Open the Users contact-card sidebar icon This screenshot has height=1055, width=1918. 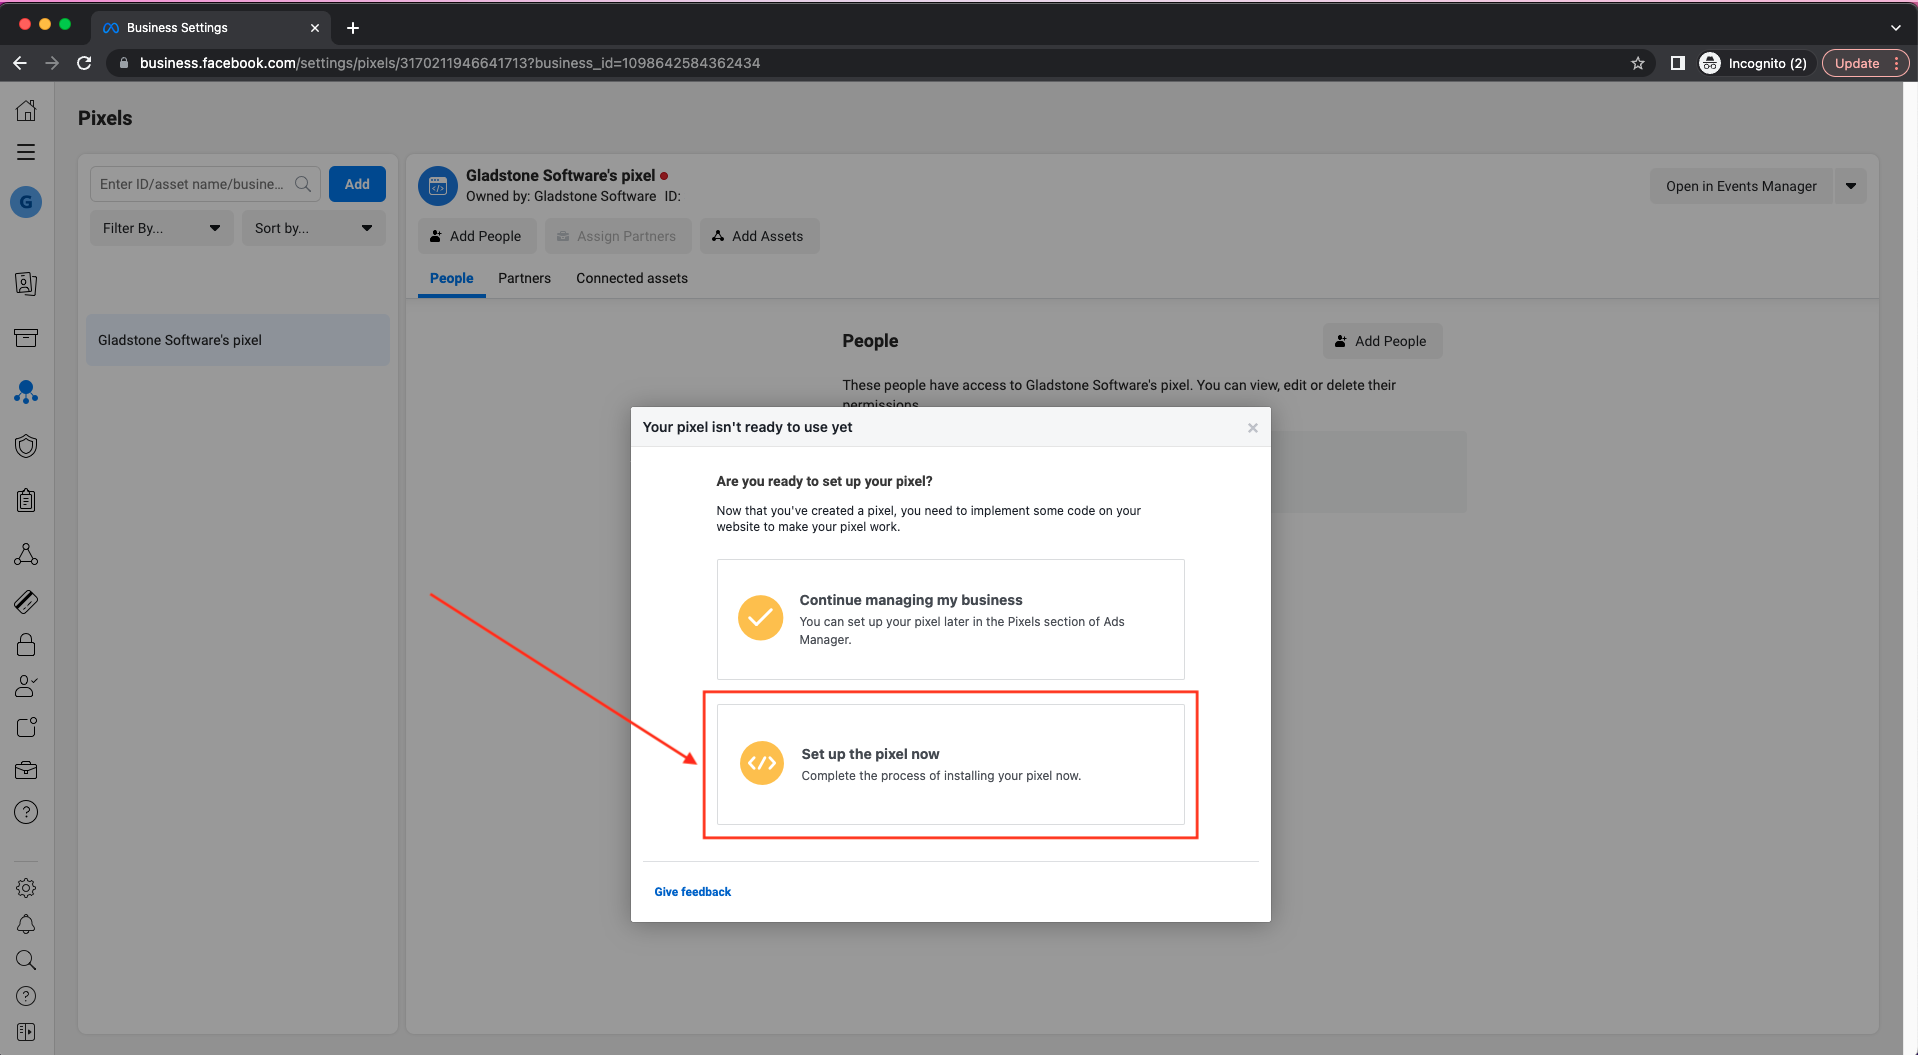[x=26, y=284]
